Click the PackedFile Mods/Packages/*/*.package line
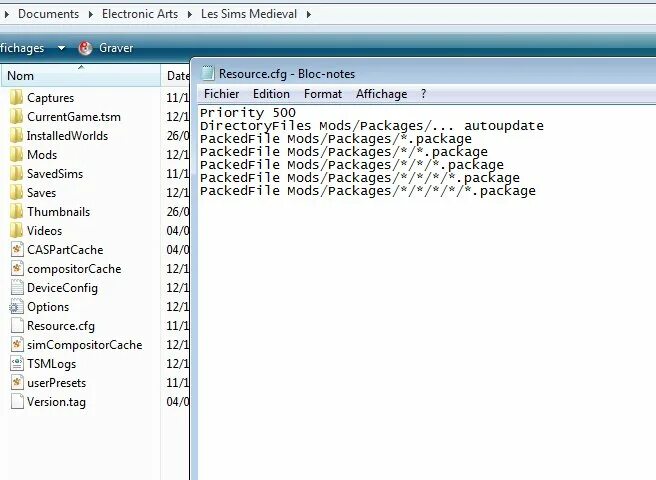Screen dimensions: 656x480 (343, 151)
